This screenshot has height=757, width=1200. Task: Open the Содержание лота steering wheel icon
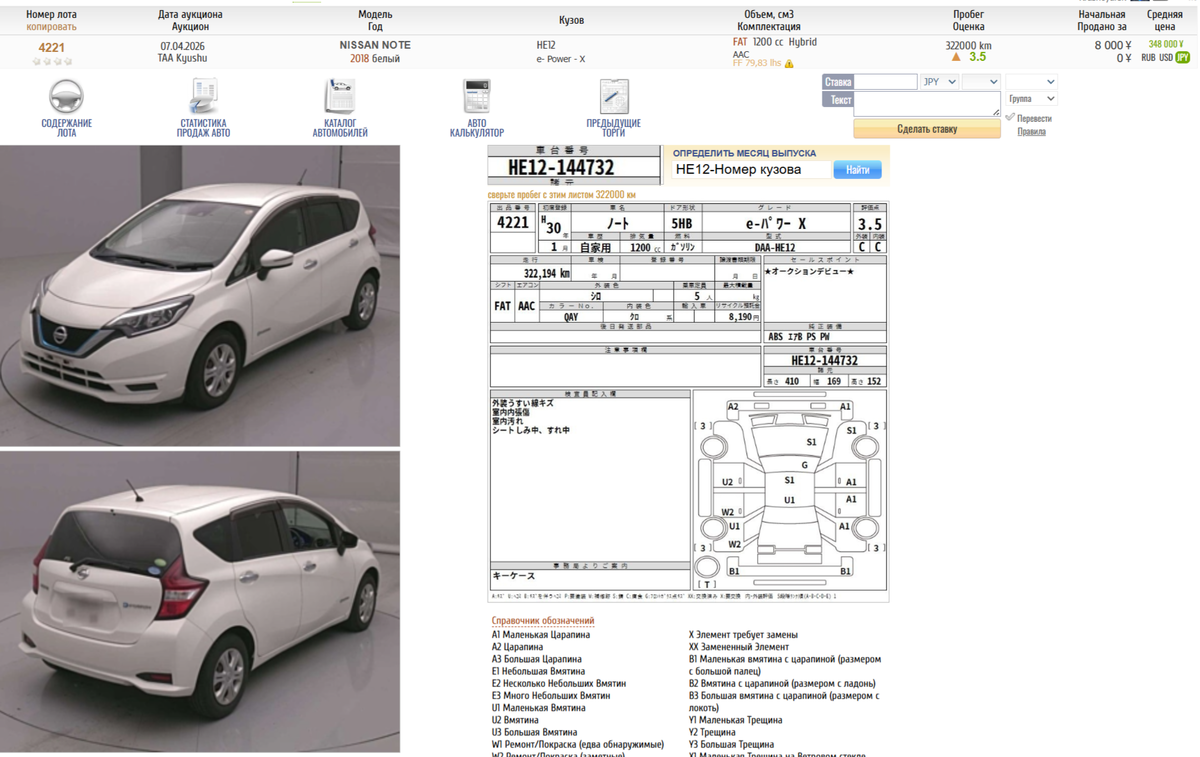coord(66,97)
